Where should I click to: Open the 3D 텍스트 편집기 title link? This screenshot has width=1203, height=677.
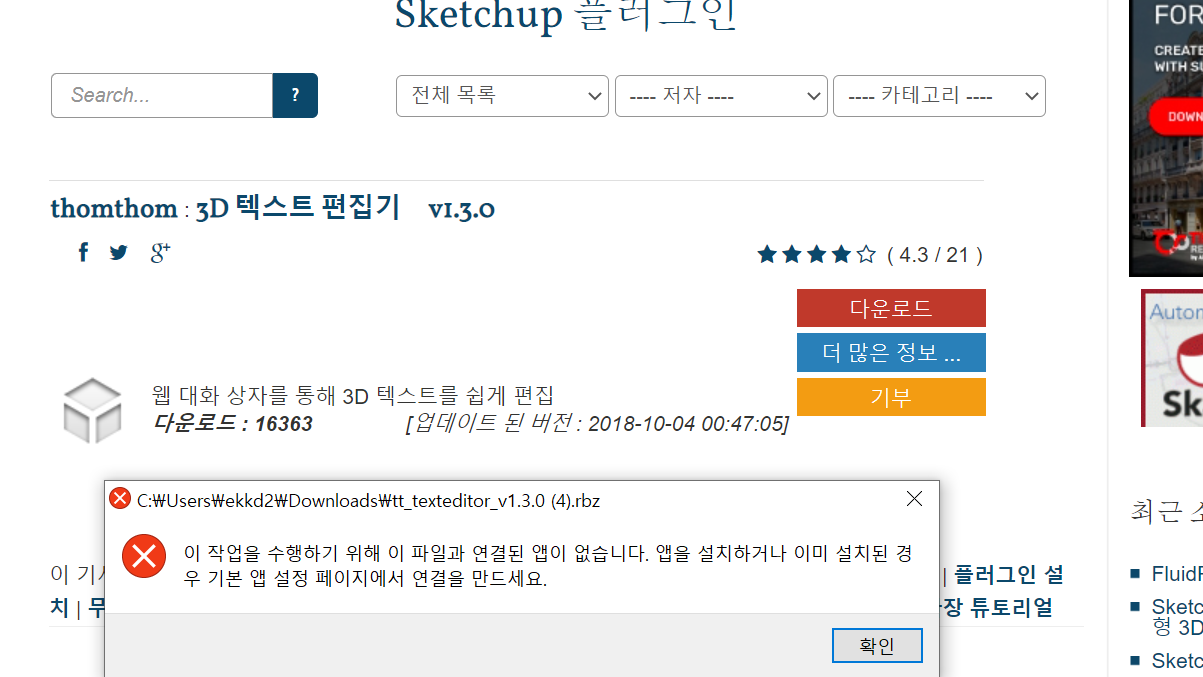298,208
